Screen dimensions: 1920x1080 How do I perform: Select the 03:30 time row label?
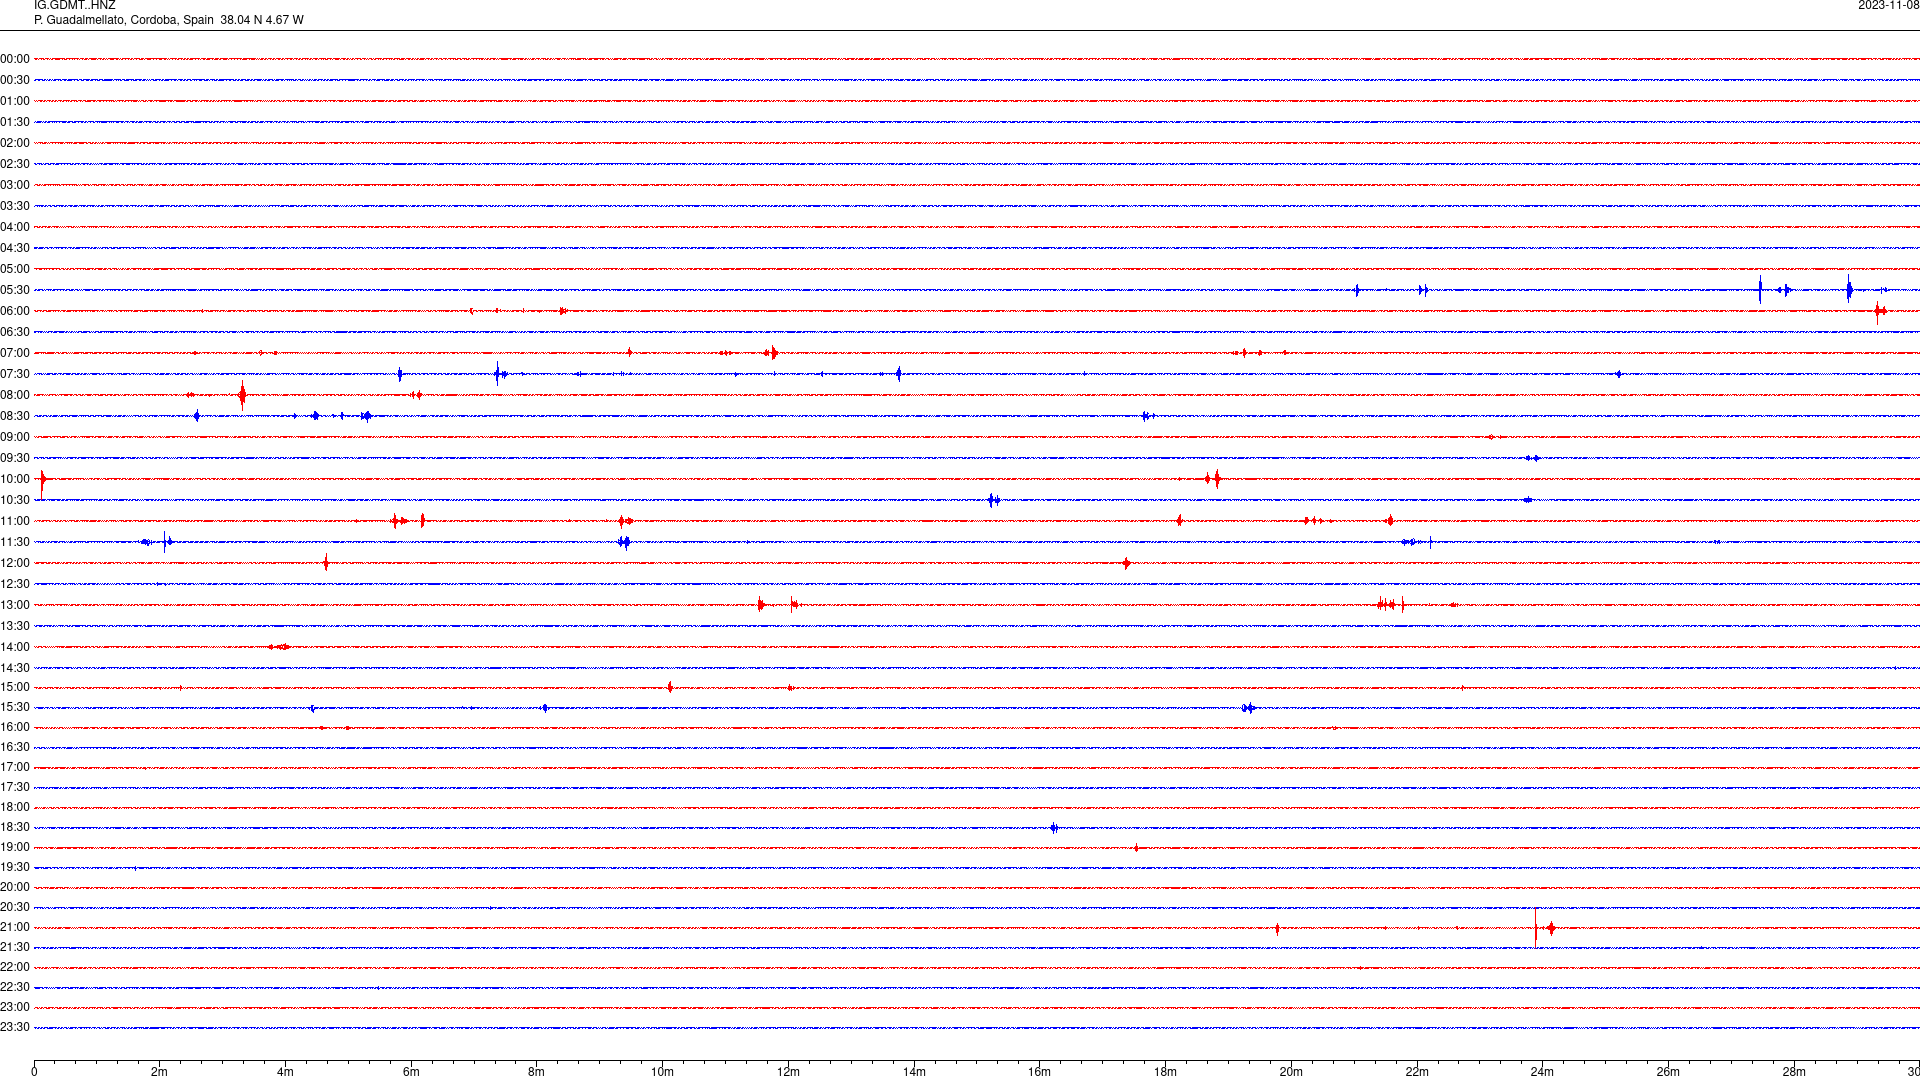(15, 206)
